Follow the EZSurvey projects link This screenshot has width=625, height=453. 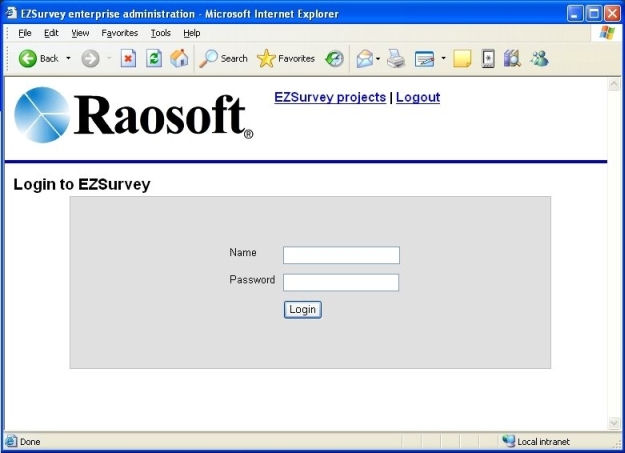coord(329,98)
